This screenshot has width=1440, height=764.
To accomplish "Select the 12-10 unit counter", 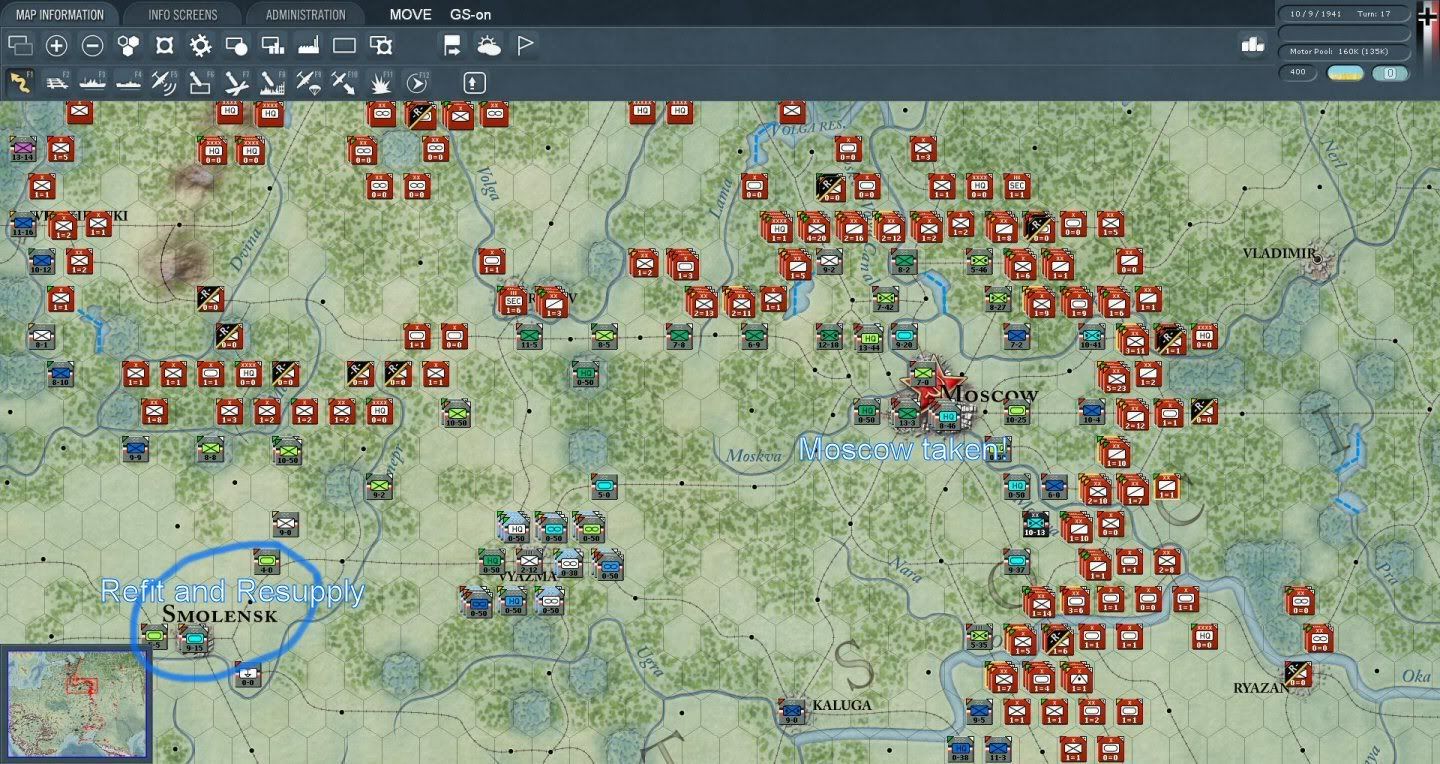I will point(828,337).
